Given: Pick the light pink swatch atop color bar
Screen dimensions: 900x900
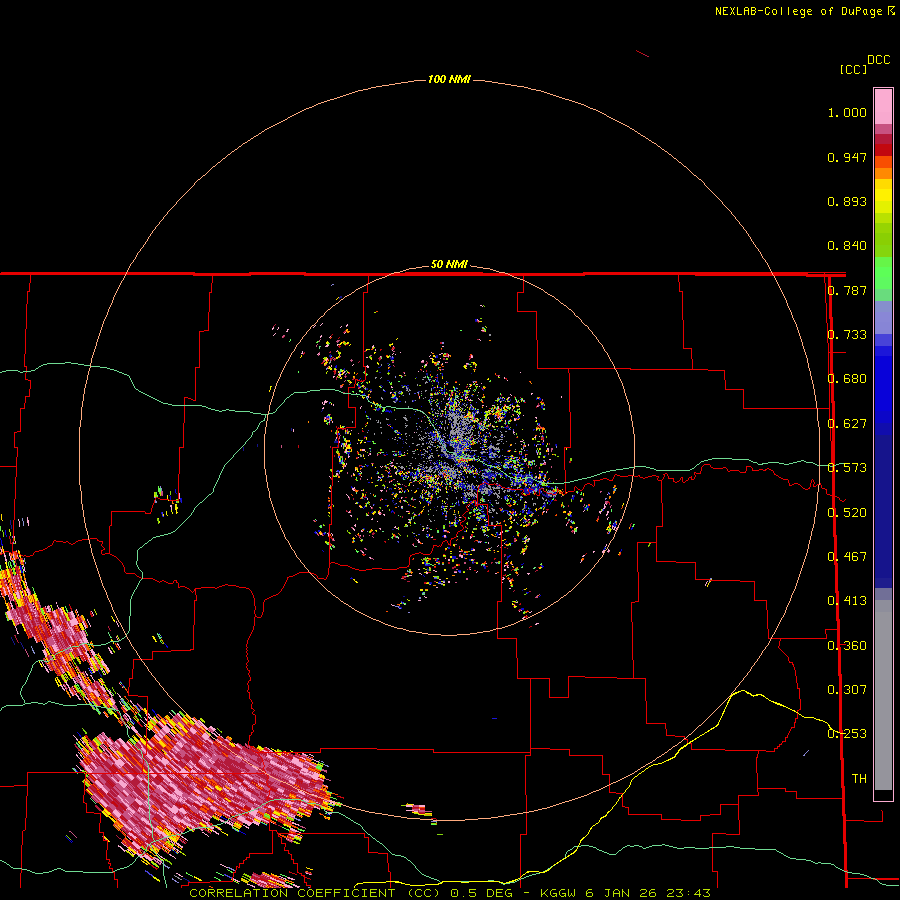Looking at the screenshot, I should pyautogui.click(x=883, y=106).
